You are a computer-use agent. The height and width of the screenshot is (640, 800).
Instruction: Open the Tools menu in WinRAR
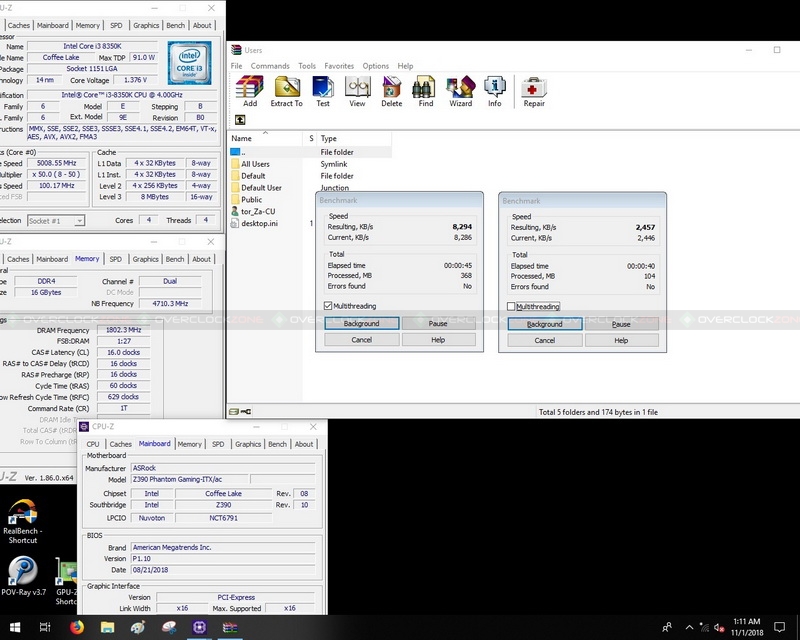tap(307, 66)
